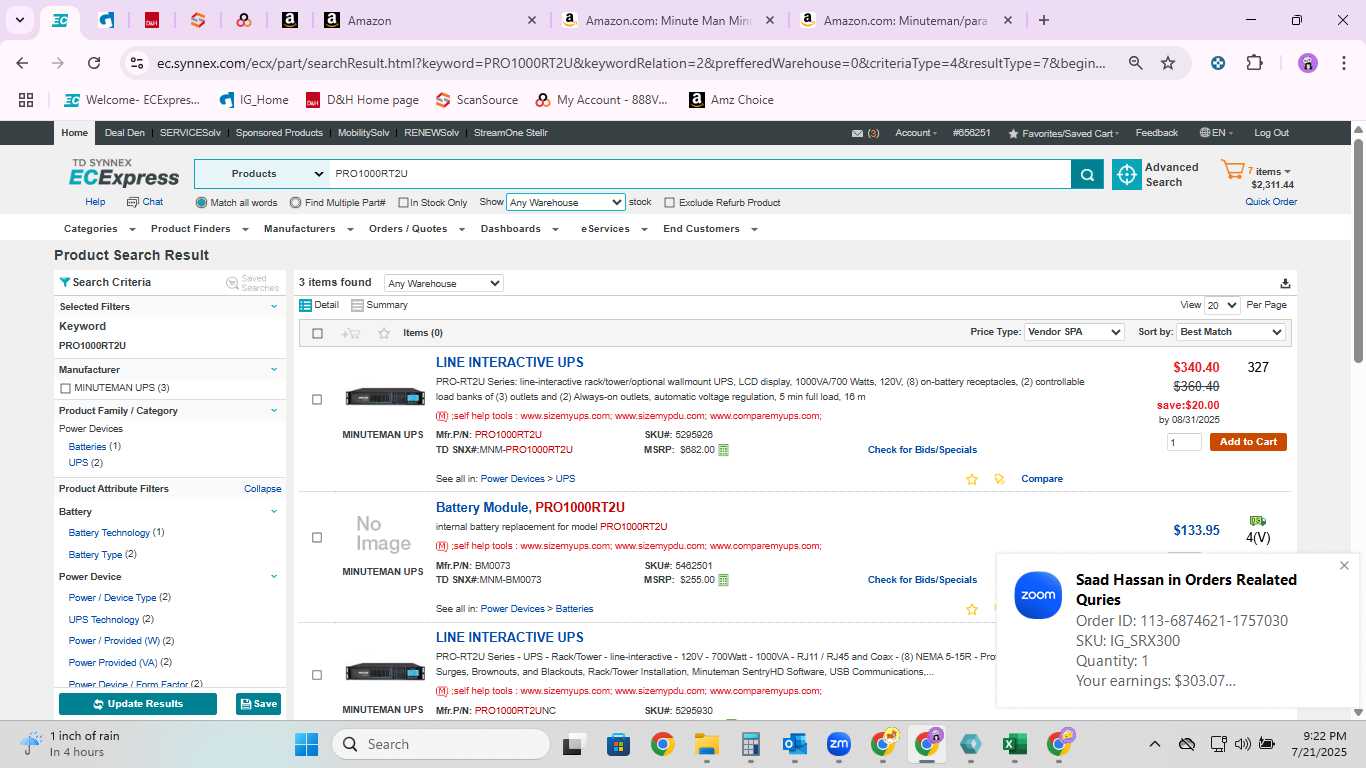Click the search magnifier button beside PRO1000RT2U
The image size is (1366, 768).
[1087, 175]
